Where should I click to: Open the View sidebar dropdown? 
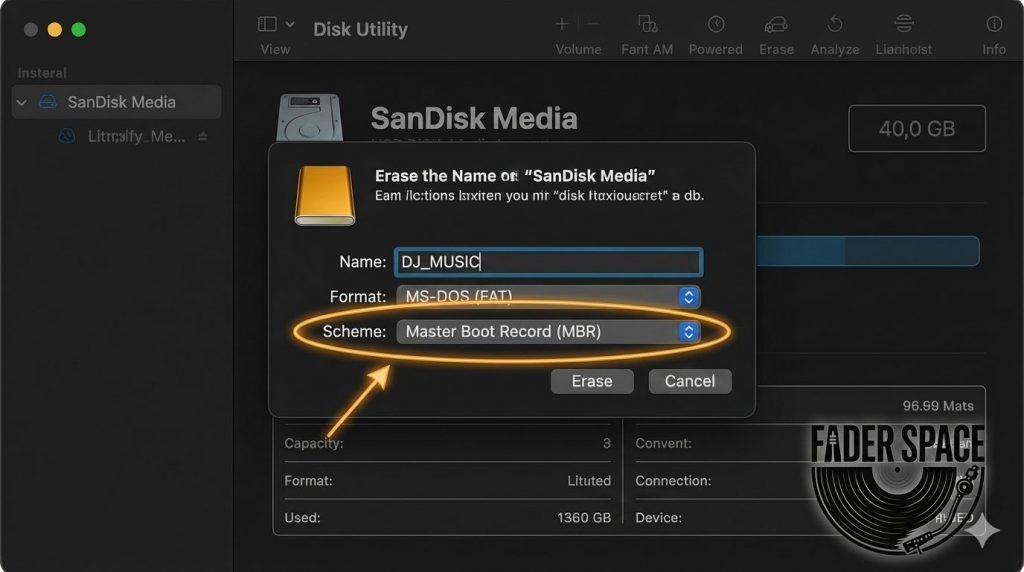pos(276,24)
